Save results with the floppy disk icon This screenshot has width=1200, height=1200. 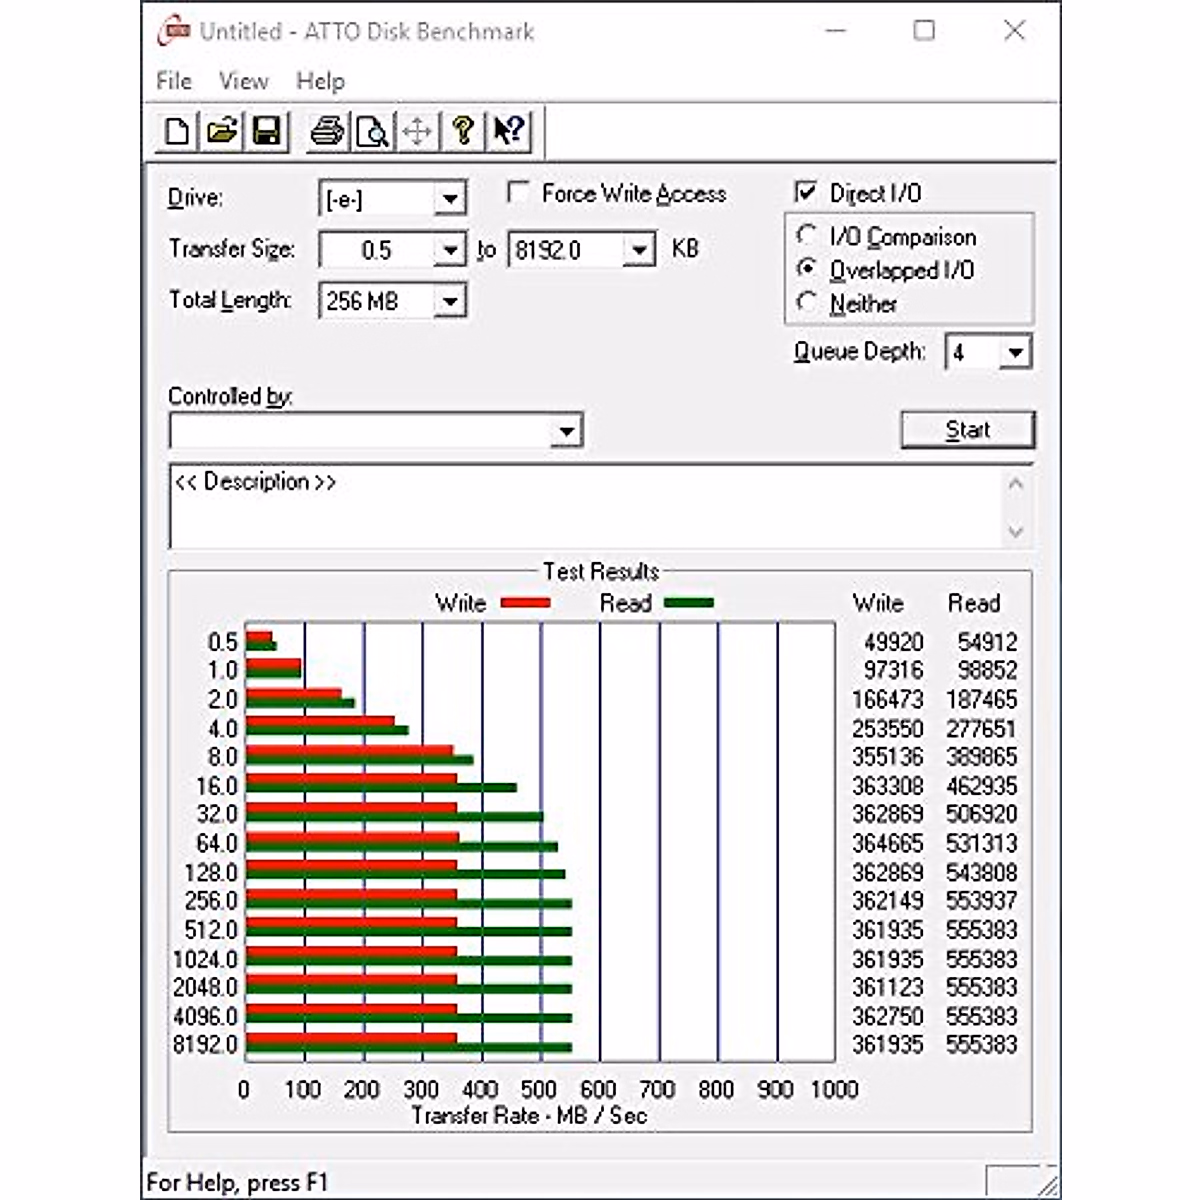coord(266,131)
